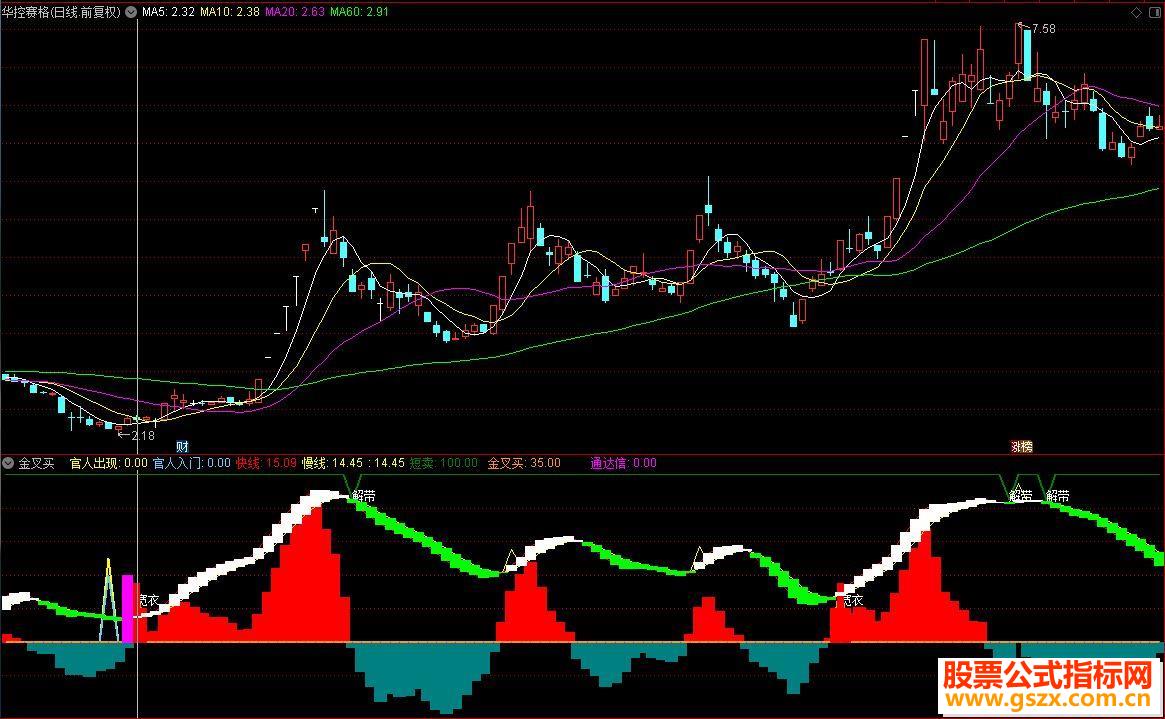Select the 华控赛格(日线,前复权) chart title

pos(62,12)
